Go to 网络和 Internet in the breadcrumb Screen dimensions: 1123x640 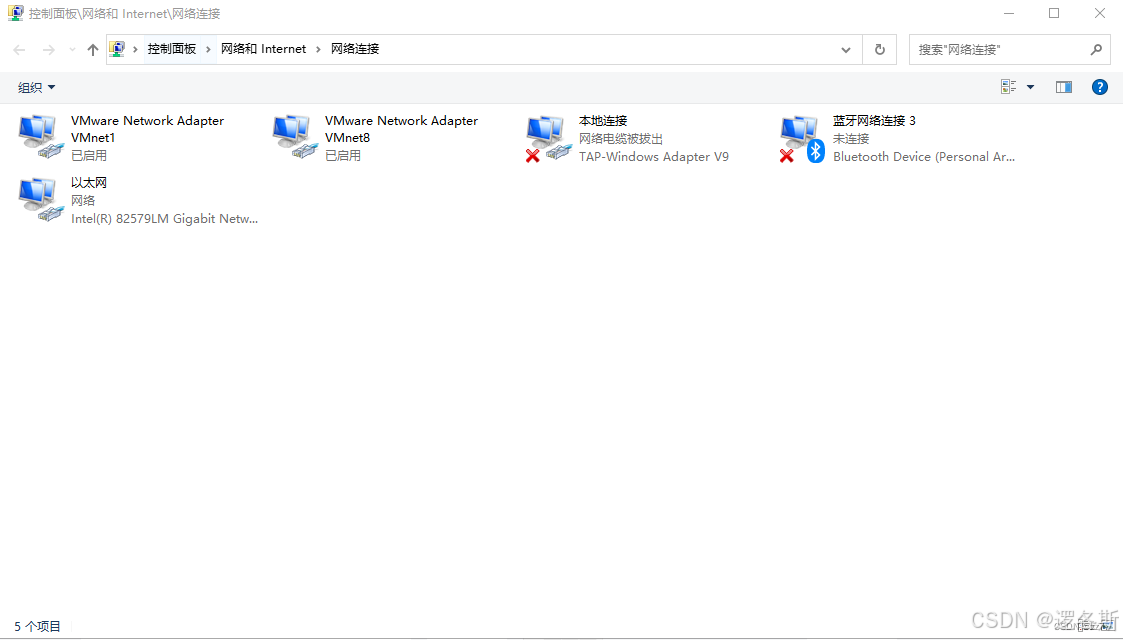click(264, 49)
